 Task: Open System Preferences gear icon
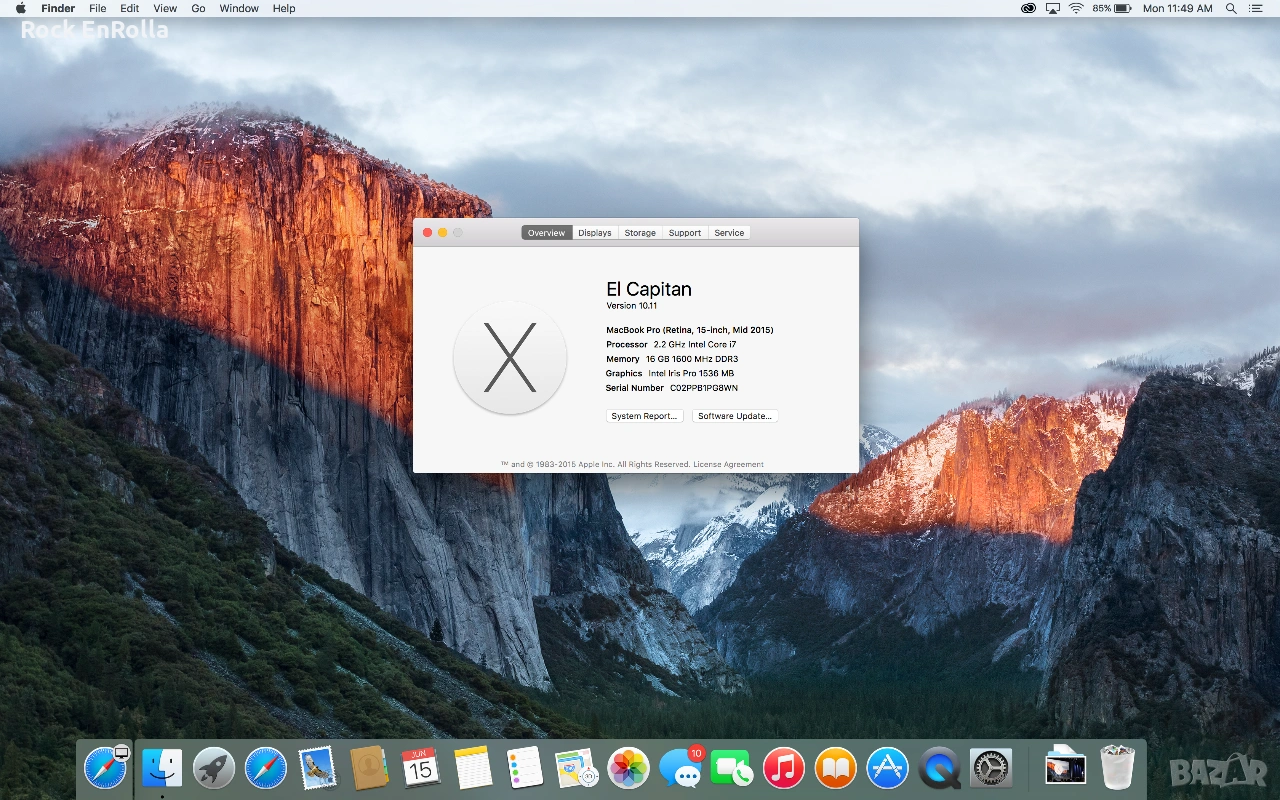pos(991,768)
